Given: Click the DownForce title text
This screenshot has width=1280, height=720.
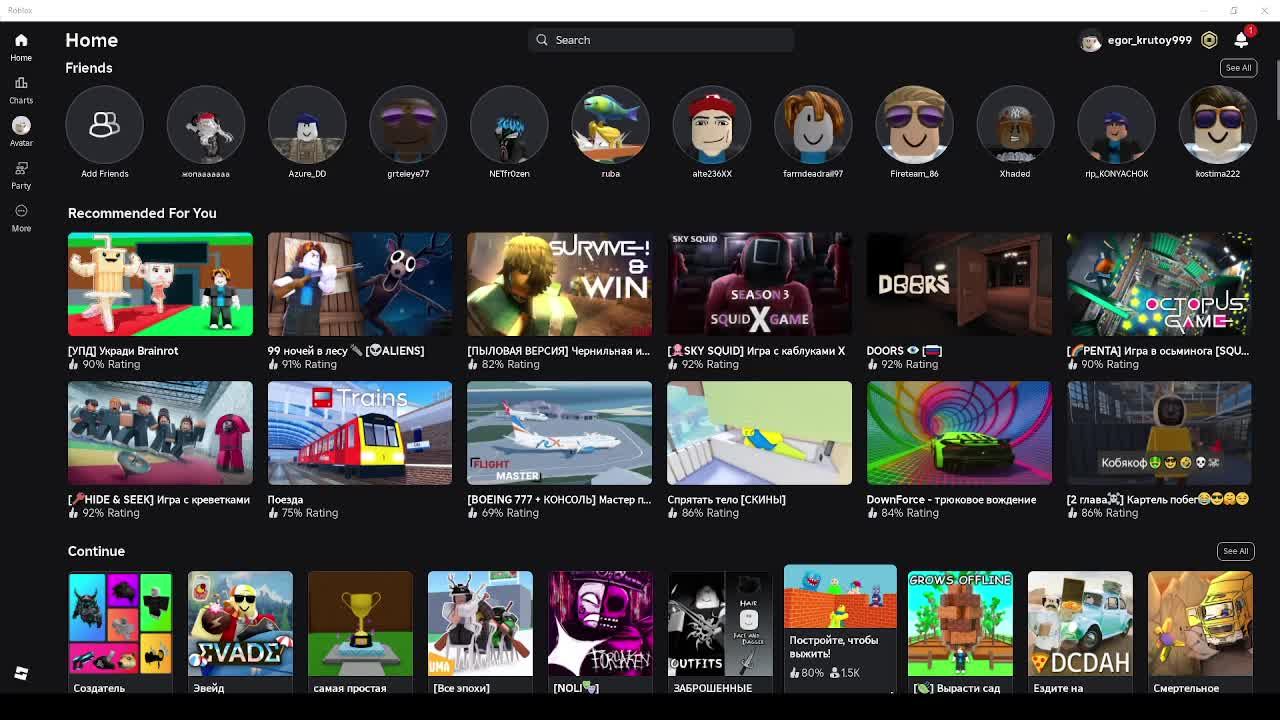Looking at the screenshot, I should tap(951, 500).
